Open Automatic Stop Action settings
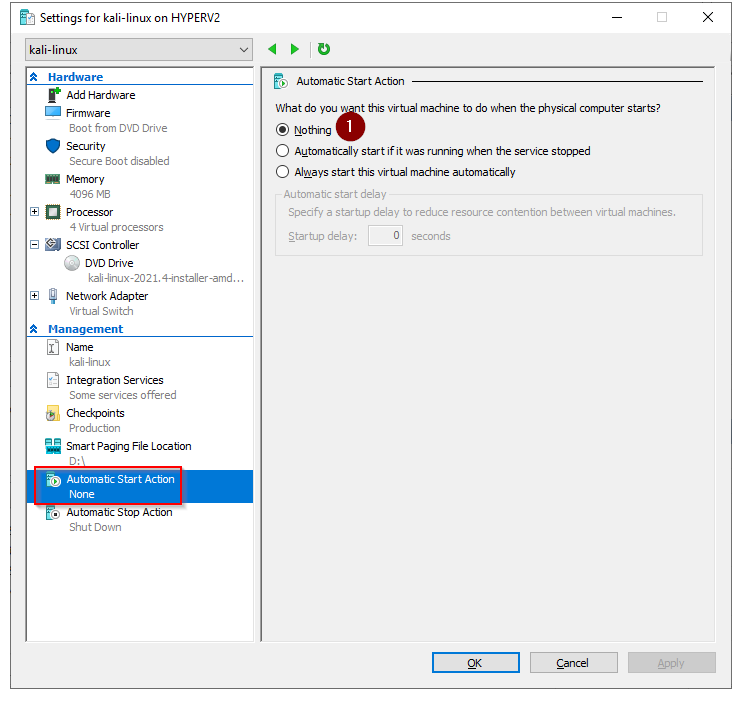The width and height of the screenshot is (734, 708). pyautogui.click(x=119, y=512)
